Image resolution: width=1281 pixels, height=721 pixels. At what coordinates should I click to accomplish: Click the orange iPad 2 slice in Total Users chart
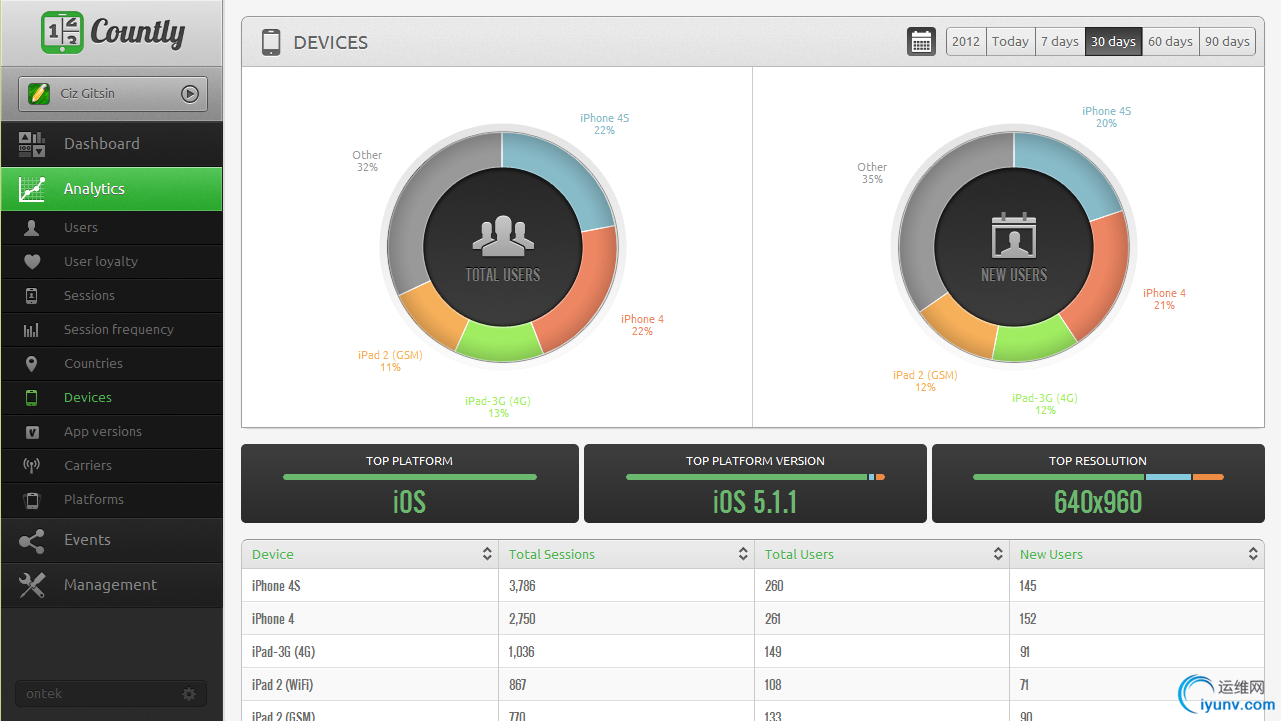pyautogui.click(x=433, y=313)
